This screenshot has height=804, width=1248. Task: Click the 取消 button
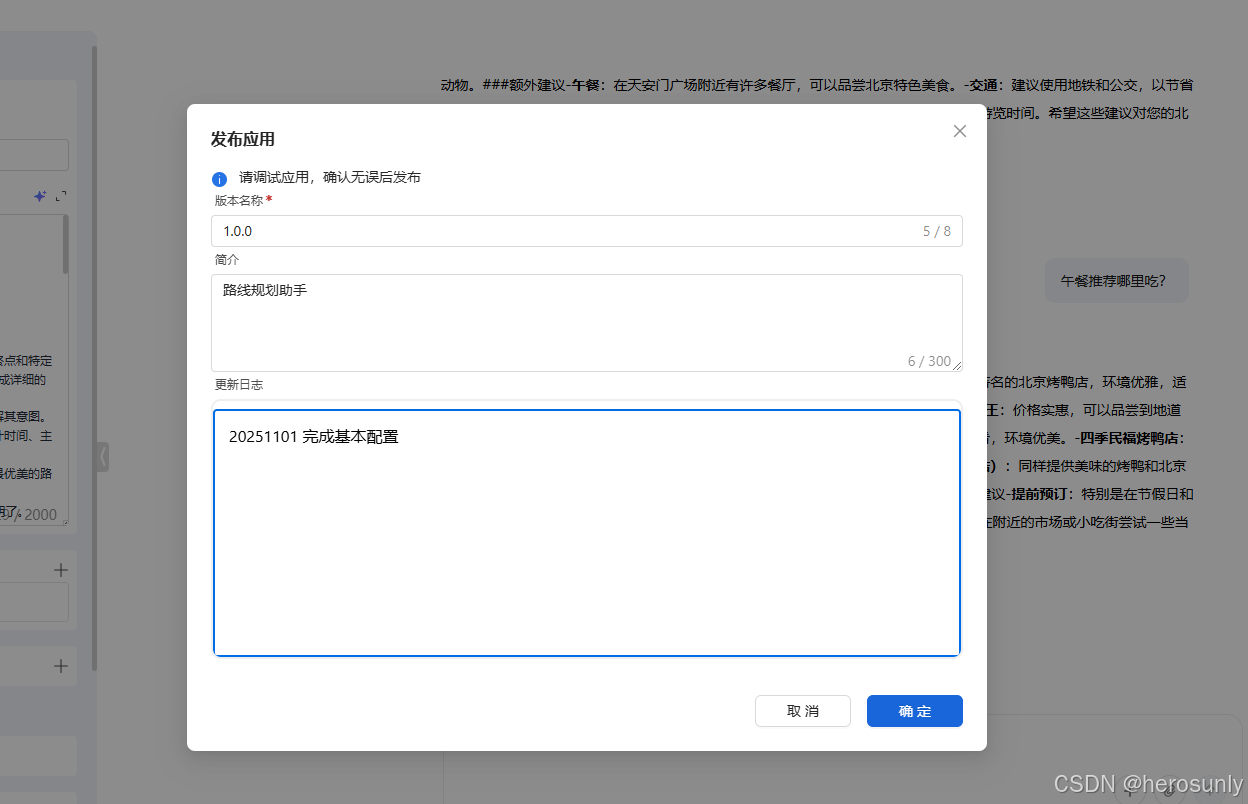(x=803, y=711)
